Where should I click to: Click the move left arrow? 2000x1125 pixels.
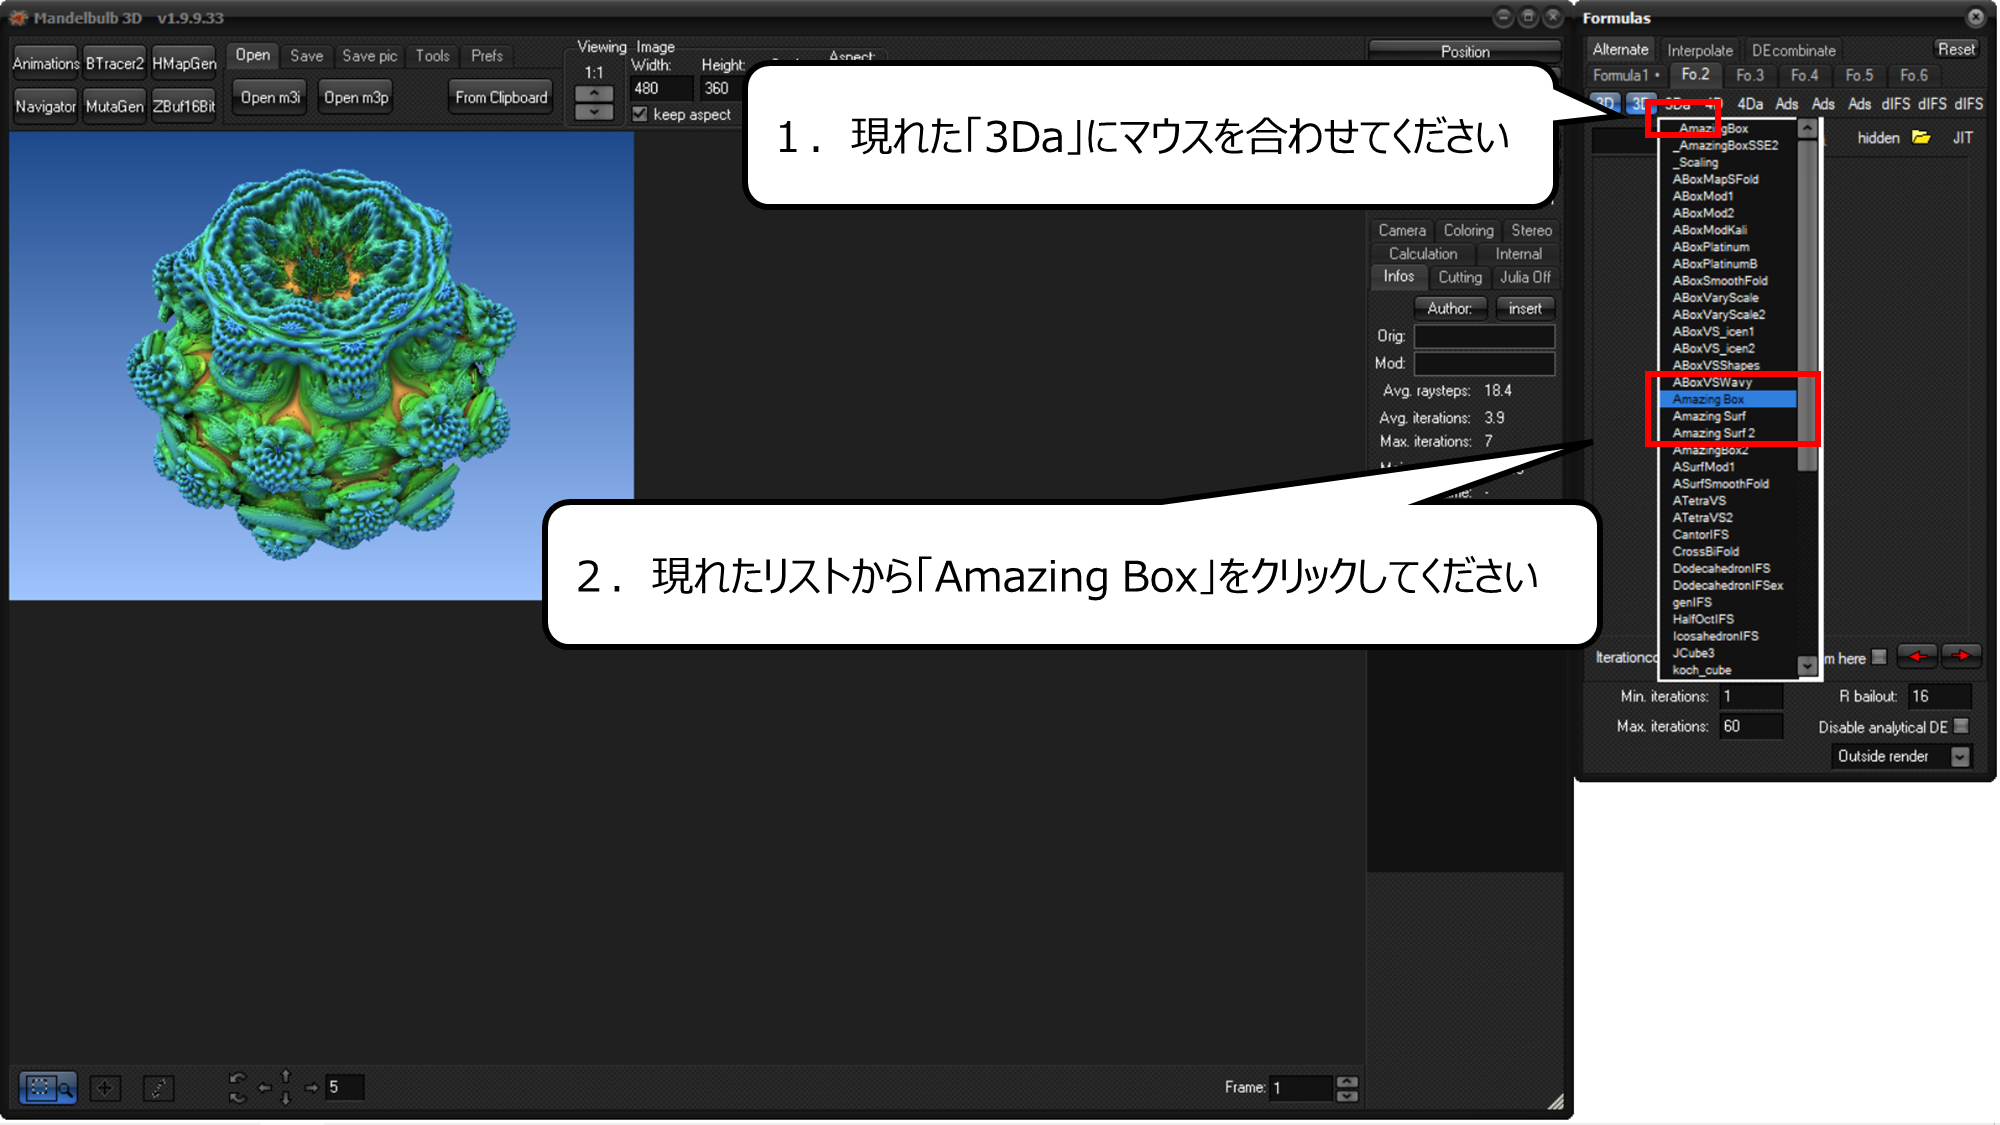point(264,1088)
